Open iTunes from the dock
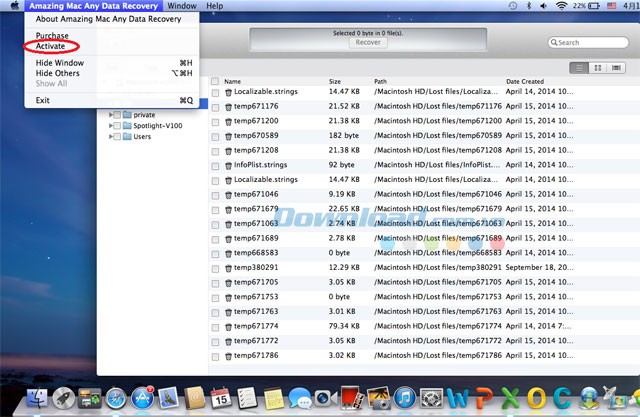This screenshot has height=417, width=640. click(404, 399)
